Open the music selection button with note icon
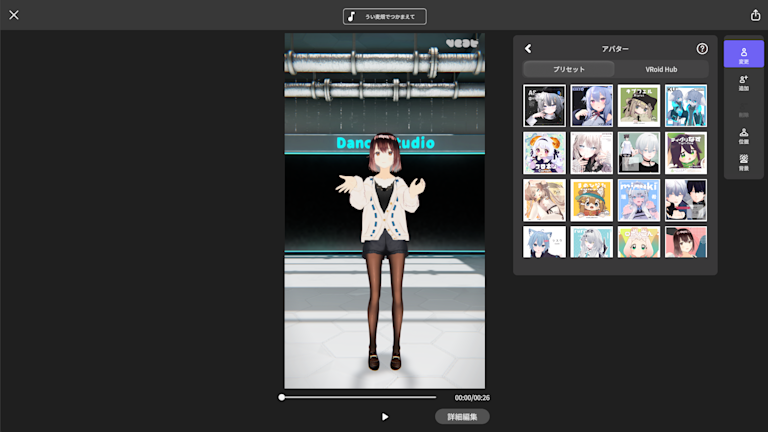 [384, 17]
